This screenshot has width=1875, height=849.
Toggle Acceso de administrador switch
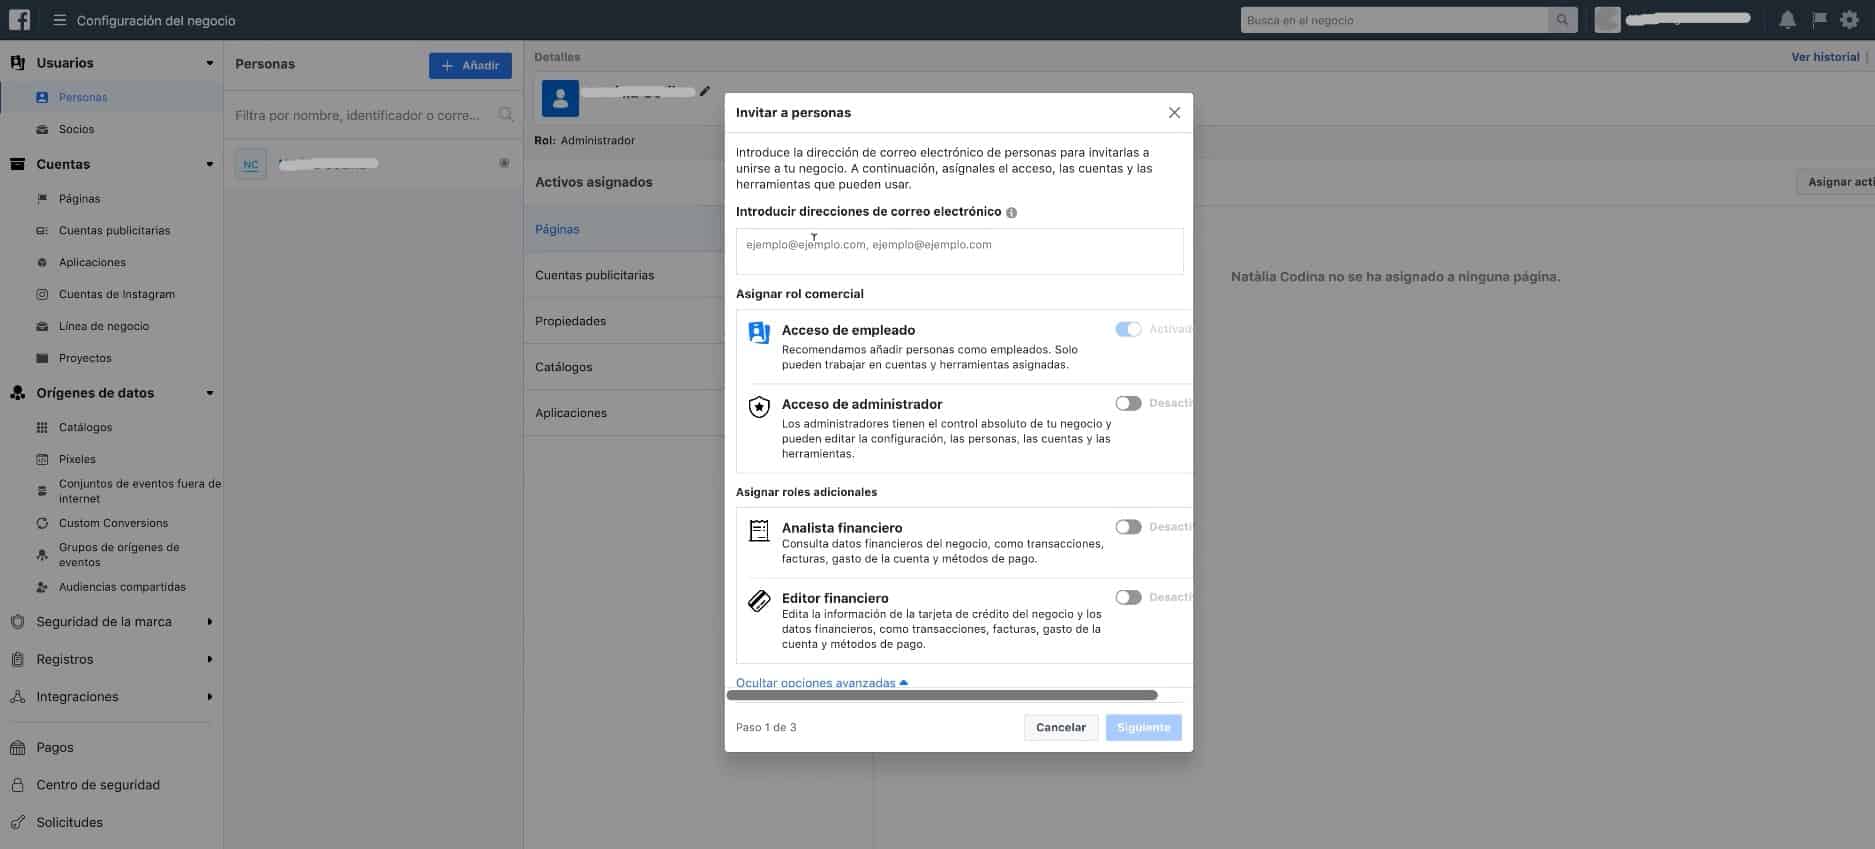tap(1128, 403)
